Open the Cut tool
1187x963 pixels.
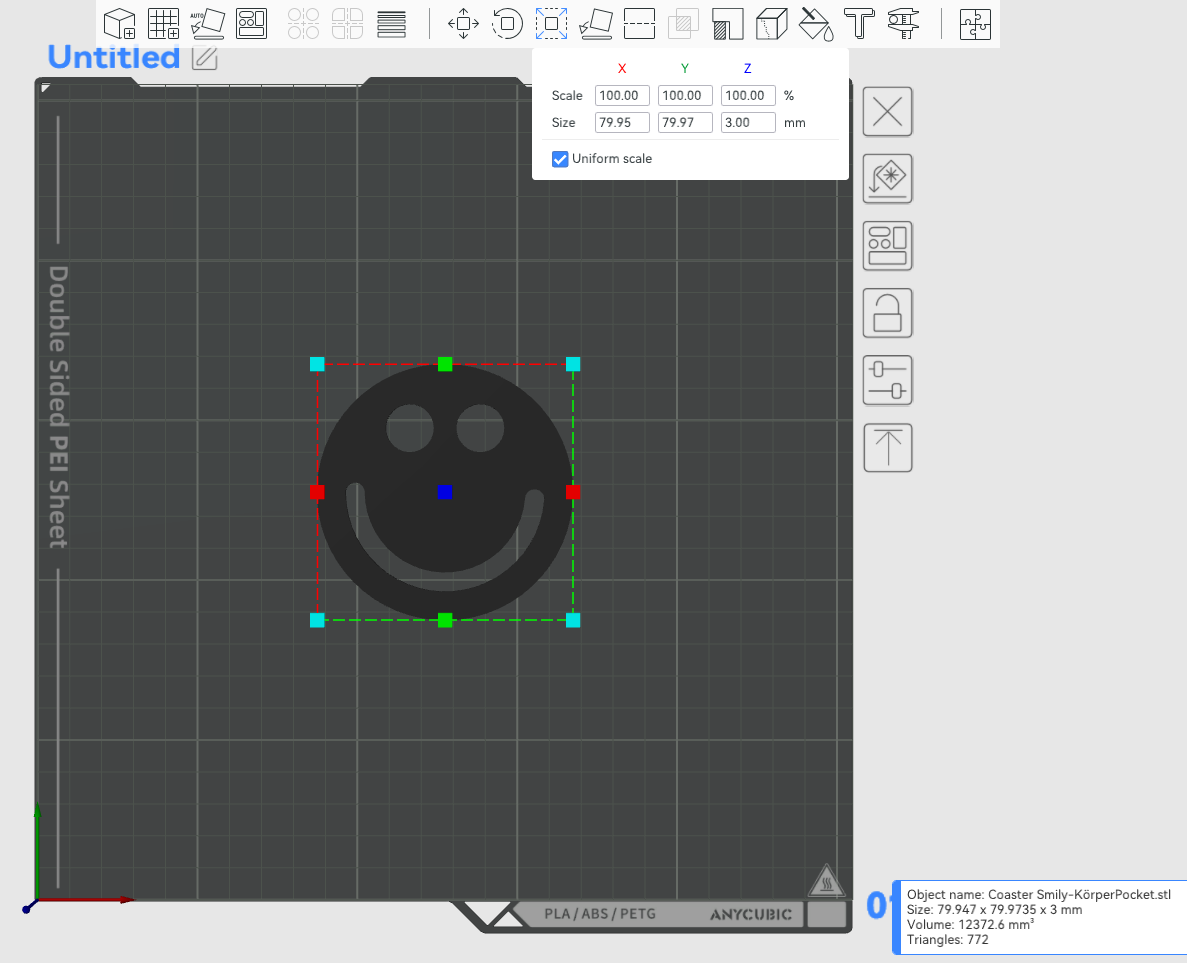[640, 23]
